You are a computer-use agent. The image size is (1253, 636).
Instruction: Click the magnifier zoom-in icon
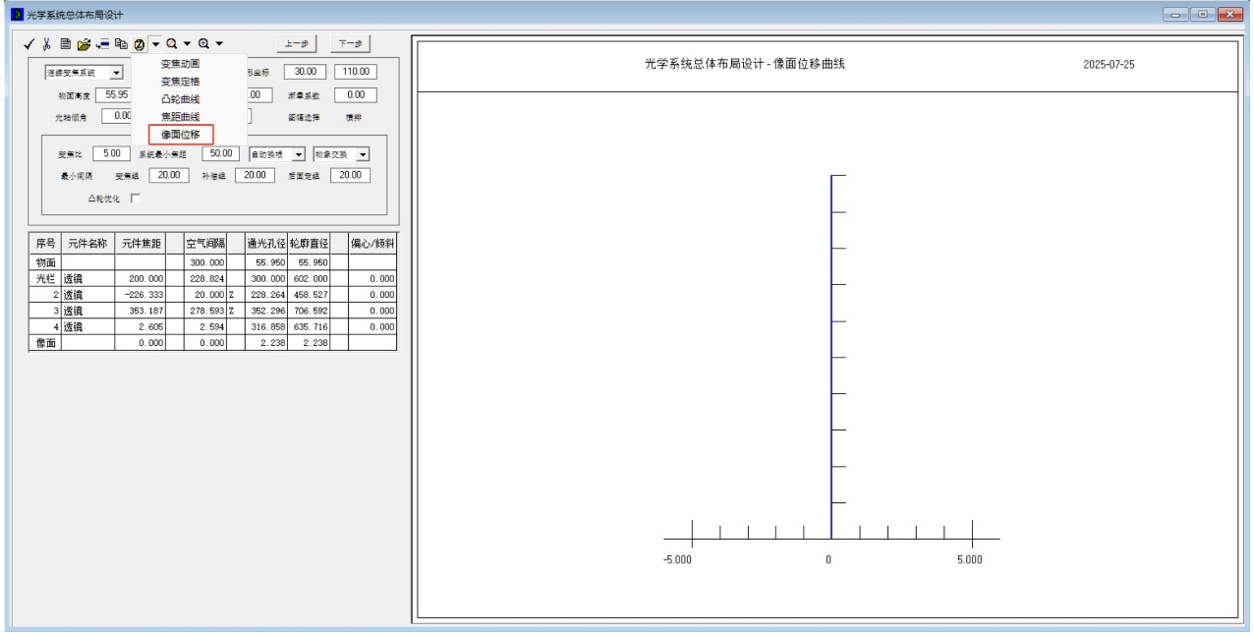pyautogui.click(x=205, y=44)
